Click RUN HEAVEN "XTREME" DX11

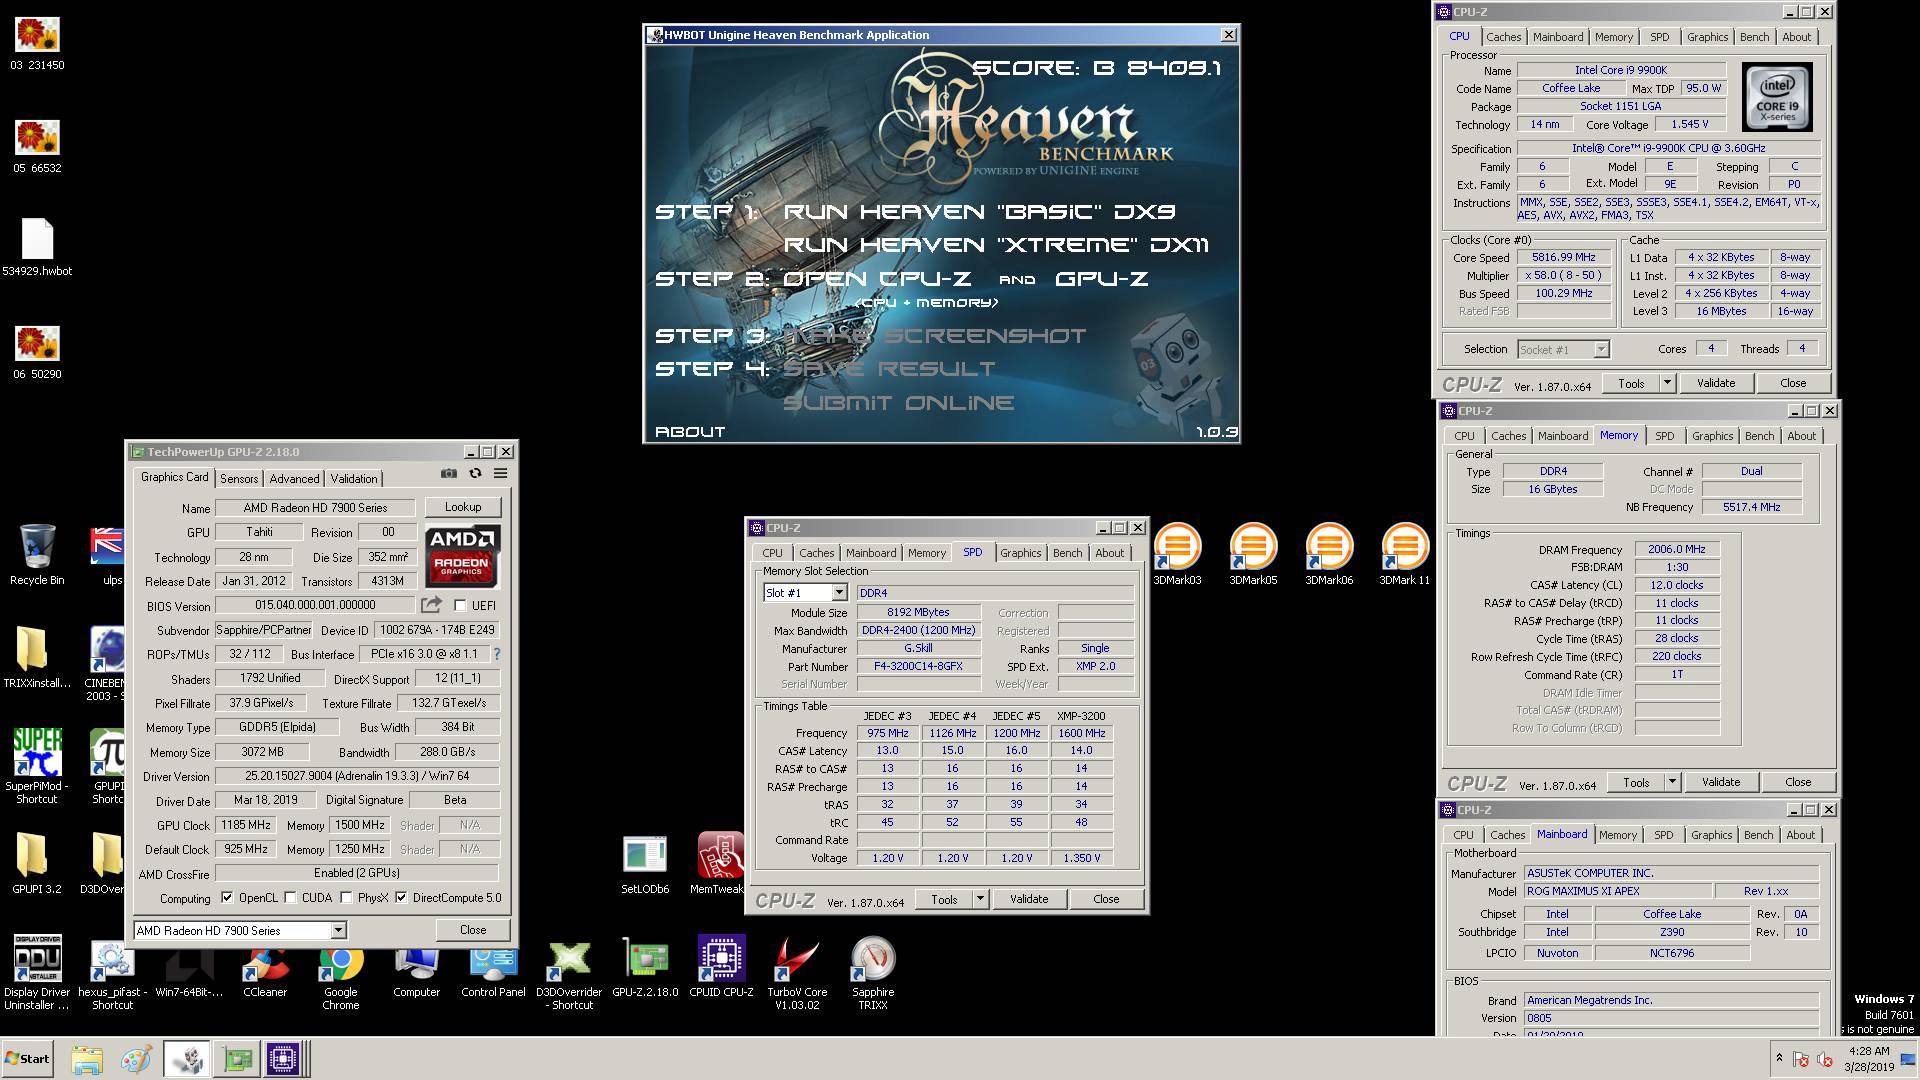pos(997,245)
